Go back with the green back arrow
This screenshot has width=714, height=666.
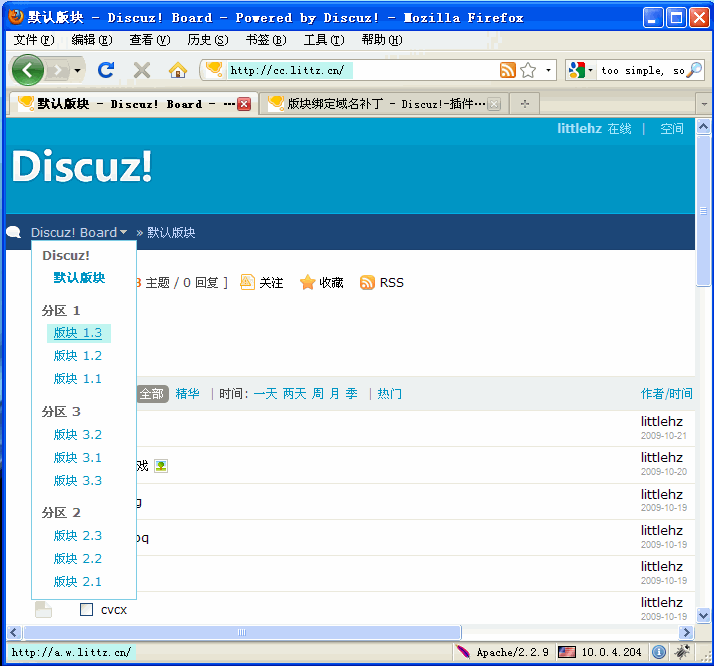click(27, 70)
